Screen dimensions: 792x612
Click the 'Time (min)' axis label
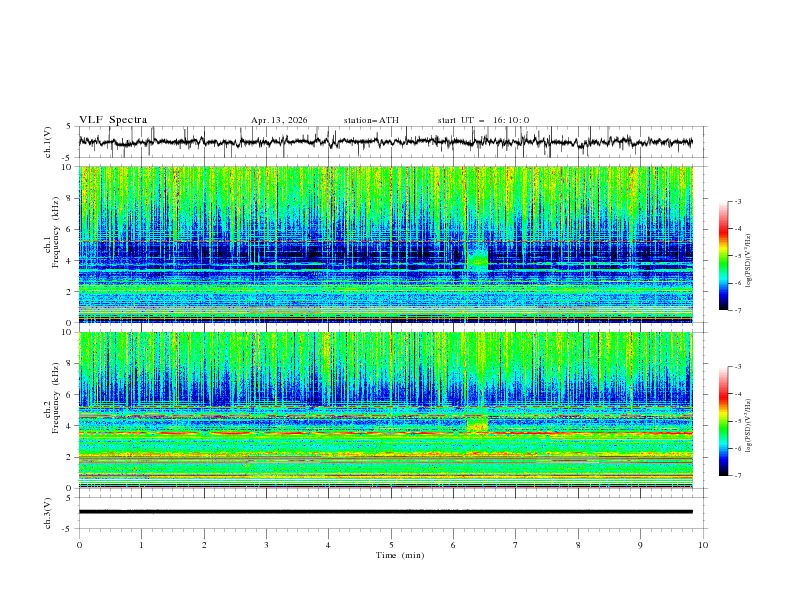[x=400, y=555]
